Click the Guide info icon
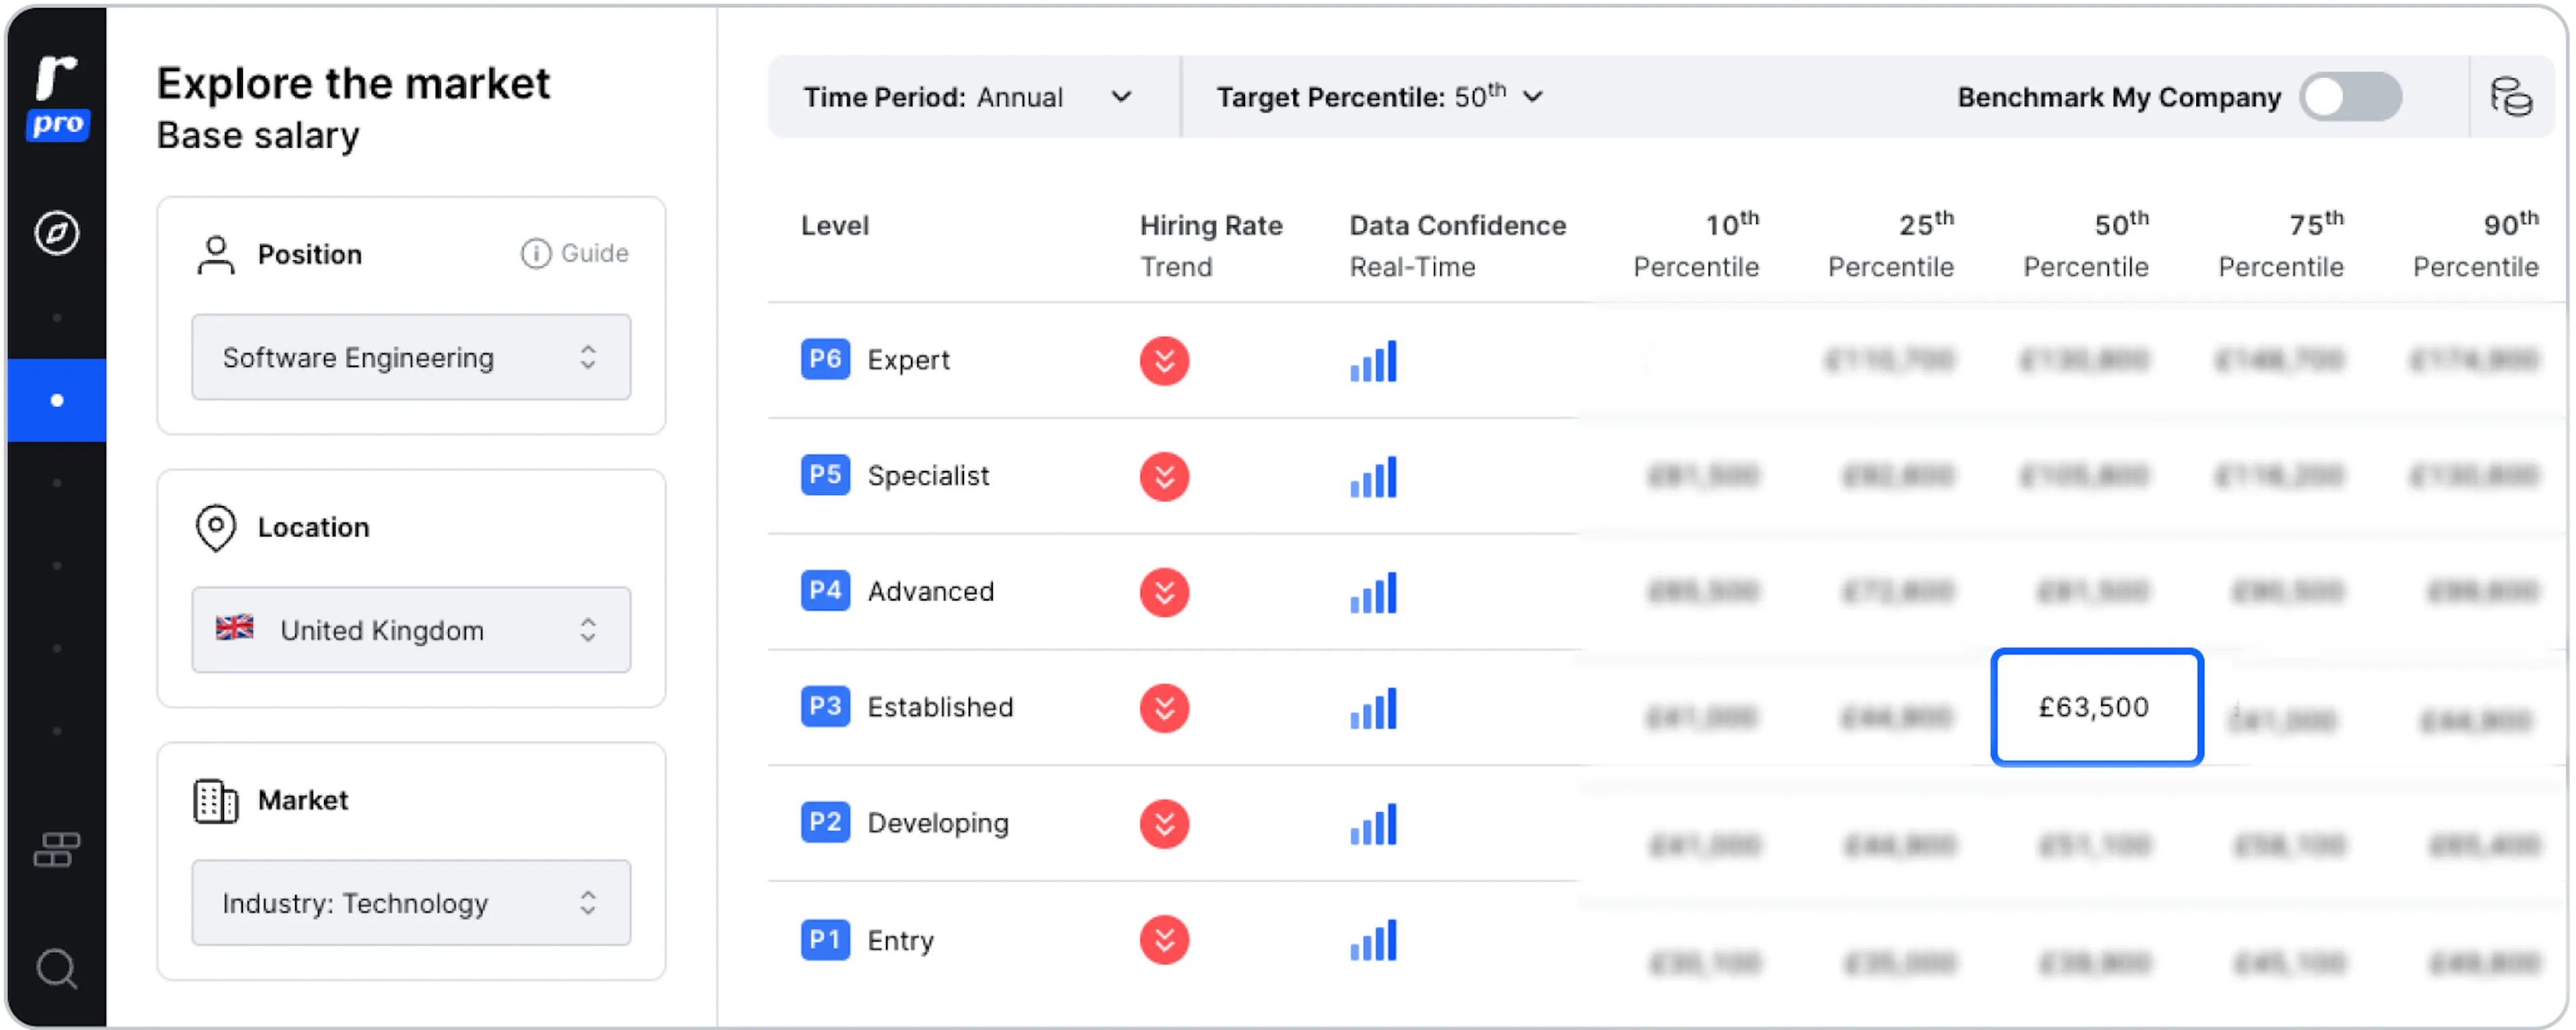The width and height of the screenshot is (2576, 1030). click(x=536, y=253)
